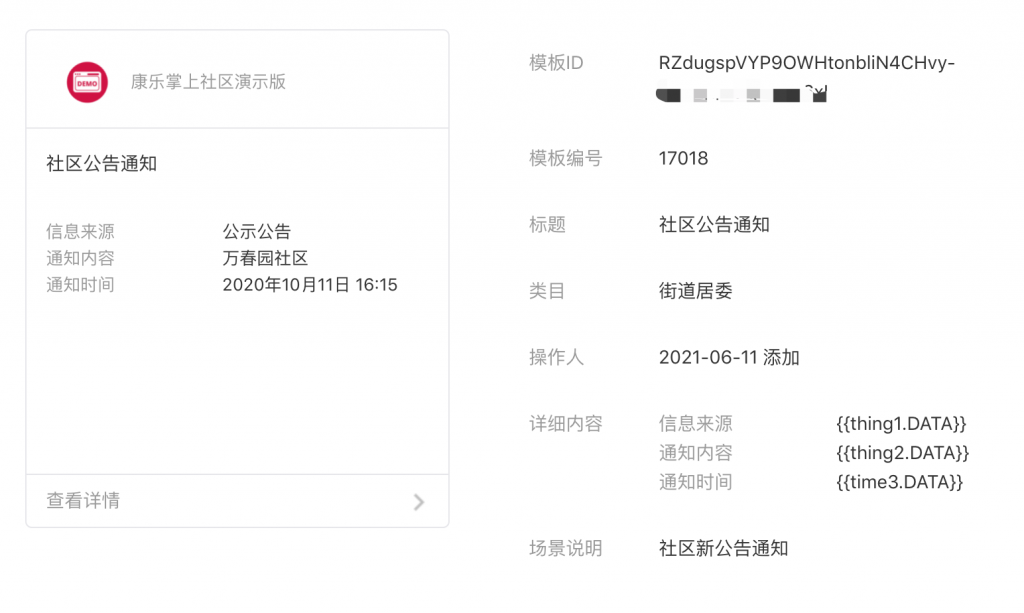1024x613 pixels.
Task: Select the {{time3.DATA}} placeholder
Action: click(899, 482)
